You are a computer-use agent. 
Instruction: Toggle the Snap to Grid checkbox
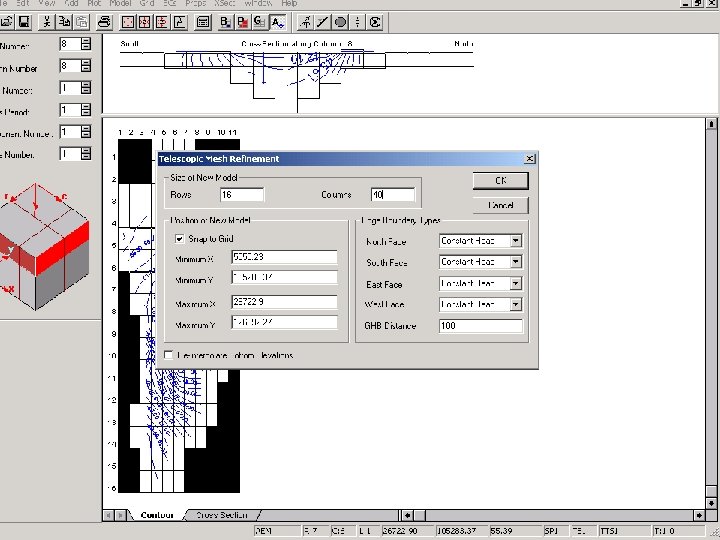tap(180, 239)
